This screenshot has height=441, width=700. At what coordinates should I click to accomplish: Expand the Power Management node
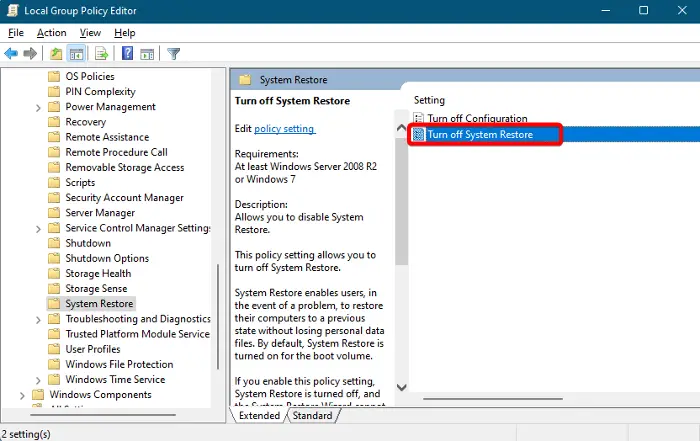pos(38,108)
